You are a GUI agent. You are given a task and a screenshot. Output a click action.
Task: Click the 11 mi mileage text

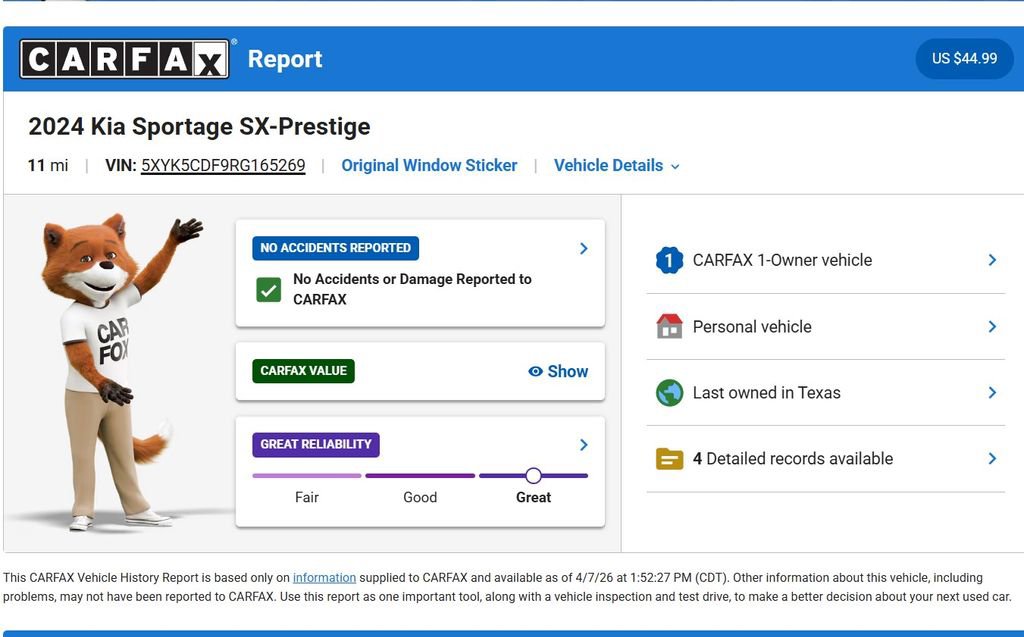(48, 165)
